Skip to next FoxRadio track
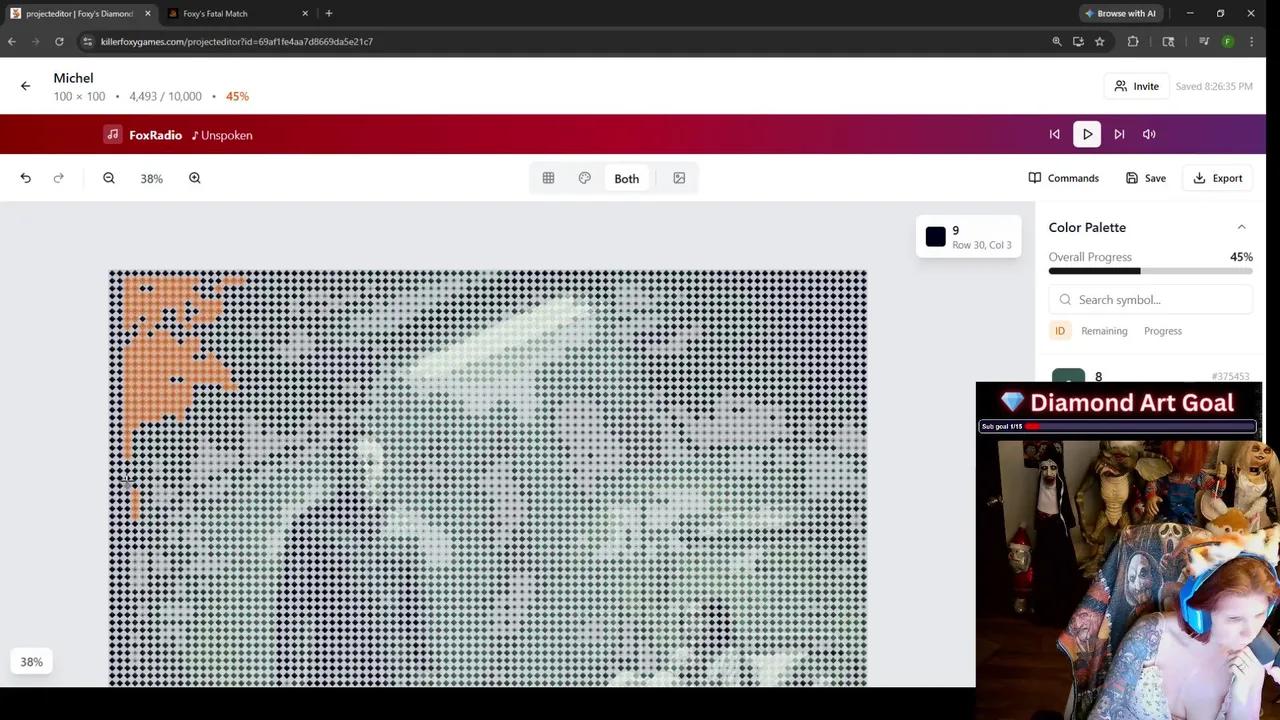This screenshot has height=720, width=1280. point(1119,134)
